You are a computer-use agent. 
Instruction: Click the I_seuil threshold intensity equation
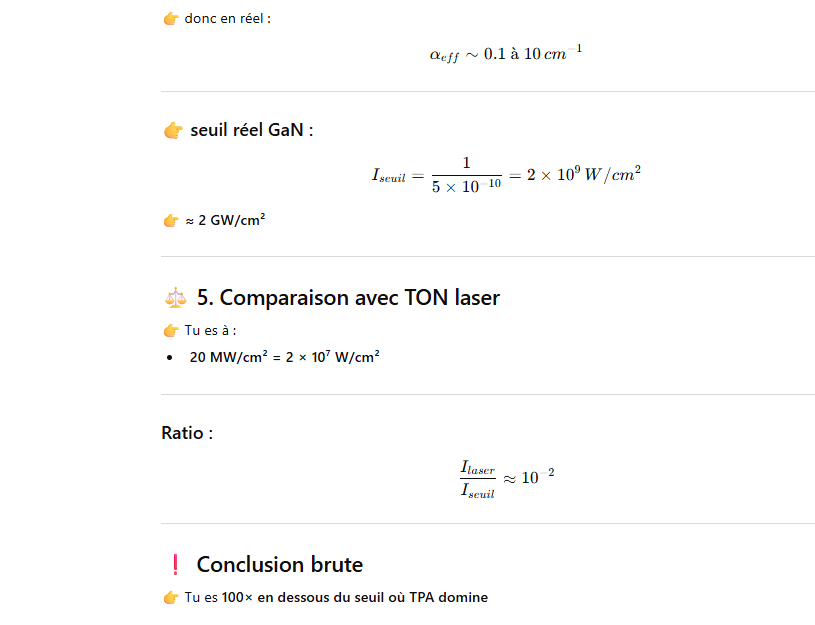[505, 175]
